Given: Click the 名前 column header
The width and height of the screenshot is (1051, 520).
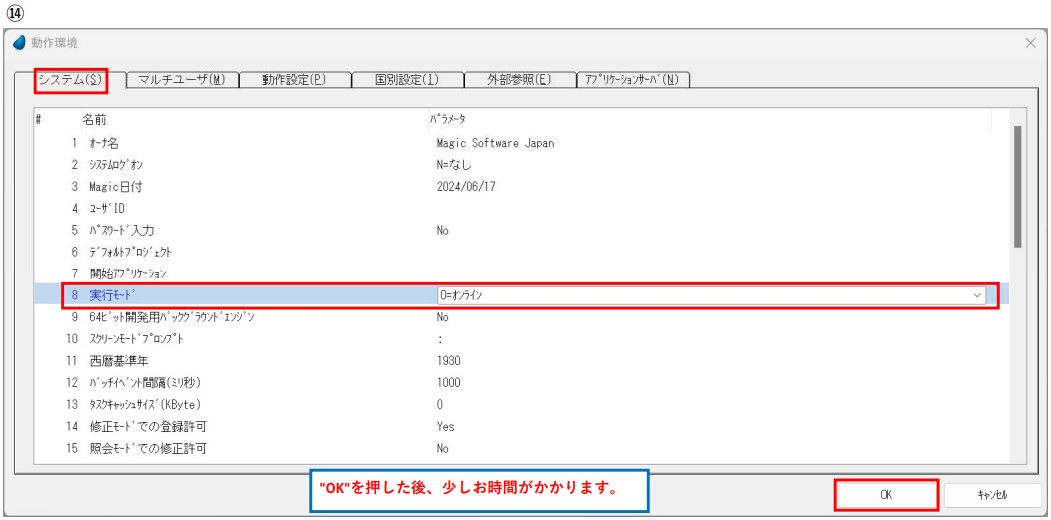Looking at the screenshot, I should (x=95, y=119).
